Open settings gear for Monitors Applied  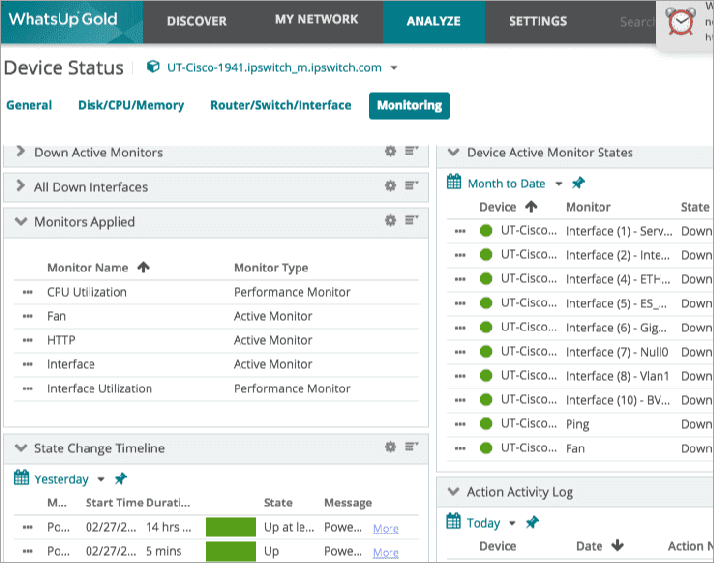(x=390, y=220)
